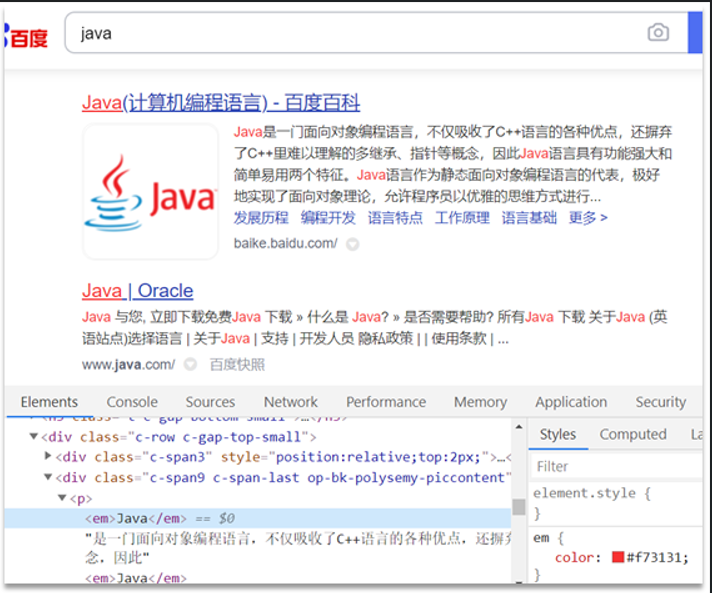Open the dropdown icon next to baike.baidu.com
This screenshot has width=712, height=593.
tap(352, 244)
